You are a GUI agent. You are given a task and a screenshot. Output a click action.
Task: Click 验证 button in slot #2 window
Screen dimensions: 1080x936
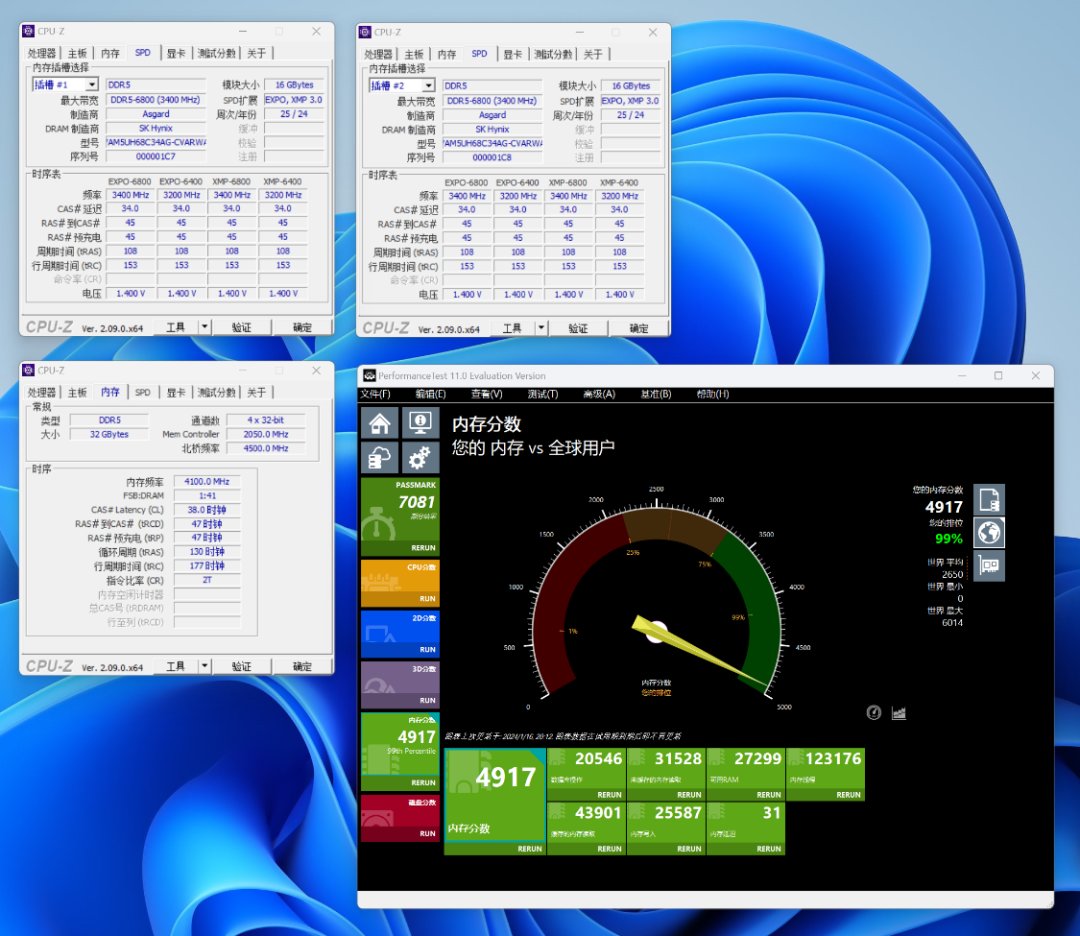[x=577, y=328]
